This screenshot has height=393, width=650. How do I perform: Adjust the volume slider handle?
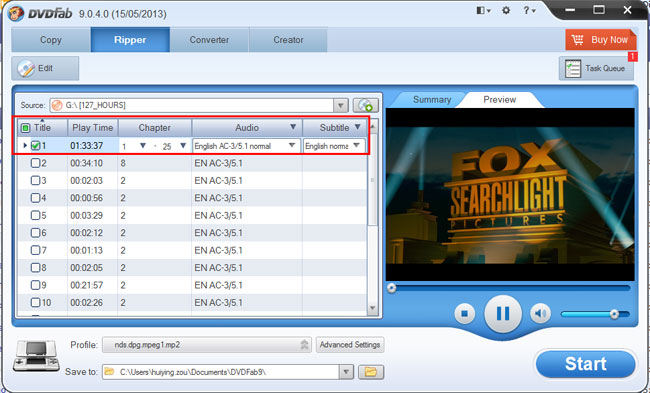[614, 314]
